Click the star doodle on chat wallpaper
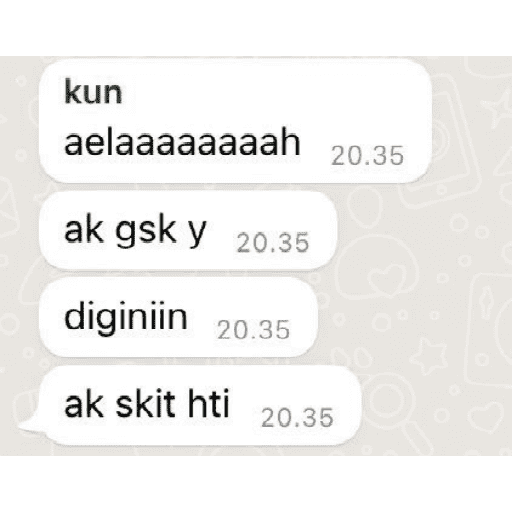The height and width of the screenshot is (512, 512). pyautogui.click(x=429, y=356)
